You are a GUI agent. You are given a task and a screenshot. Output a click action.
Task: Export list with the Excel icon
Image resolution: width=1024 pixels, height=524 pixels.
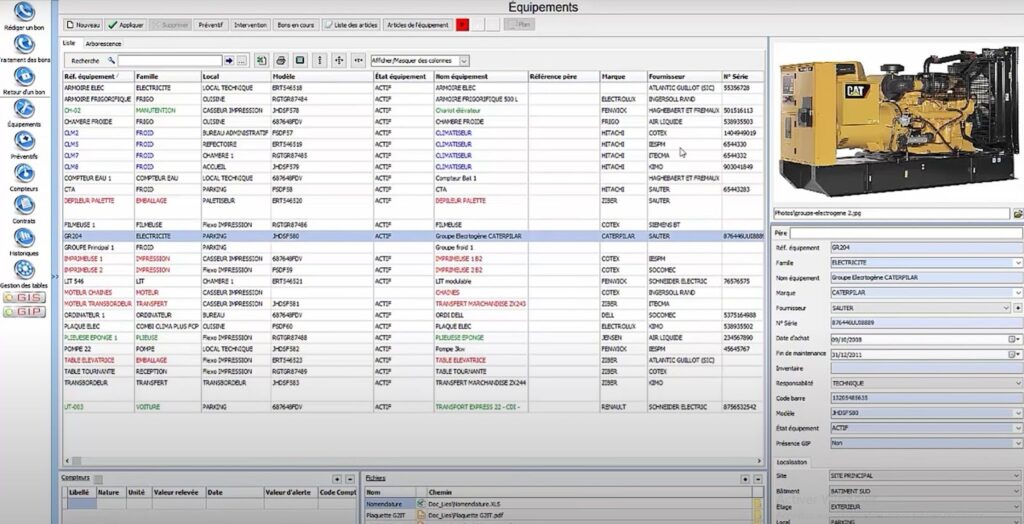click(261, 60)
